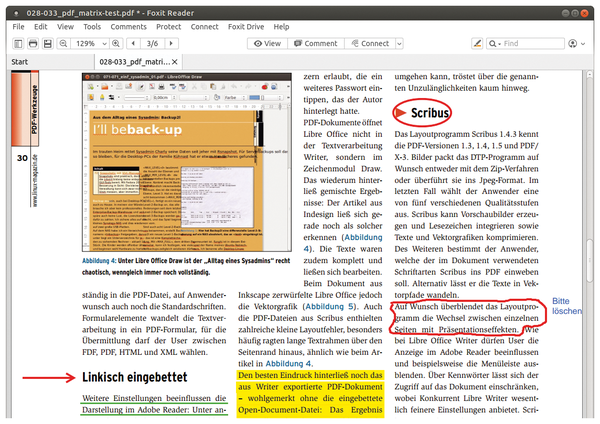Open the Foxit Drive menu
This screenshot has height=424, width=600.
point(246,27)
